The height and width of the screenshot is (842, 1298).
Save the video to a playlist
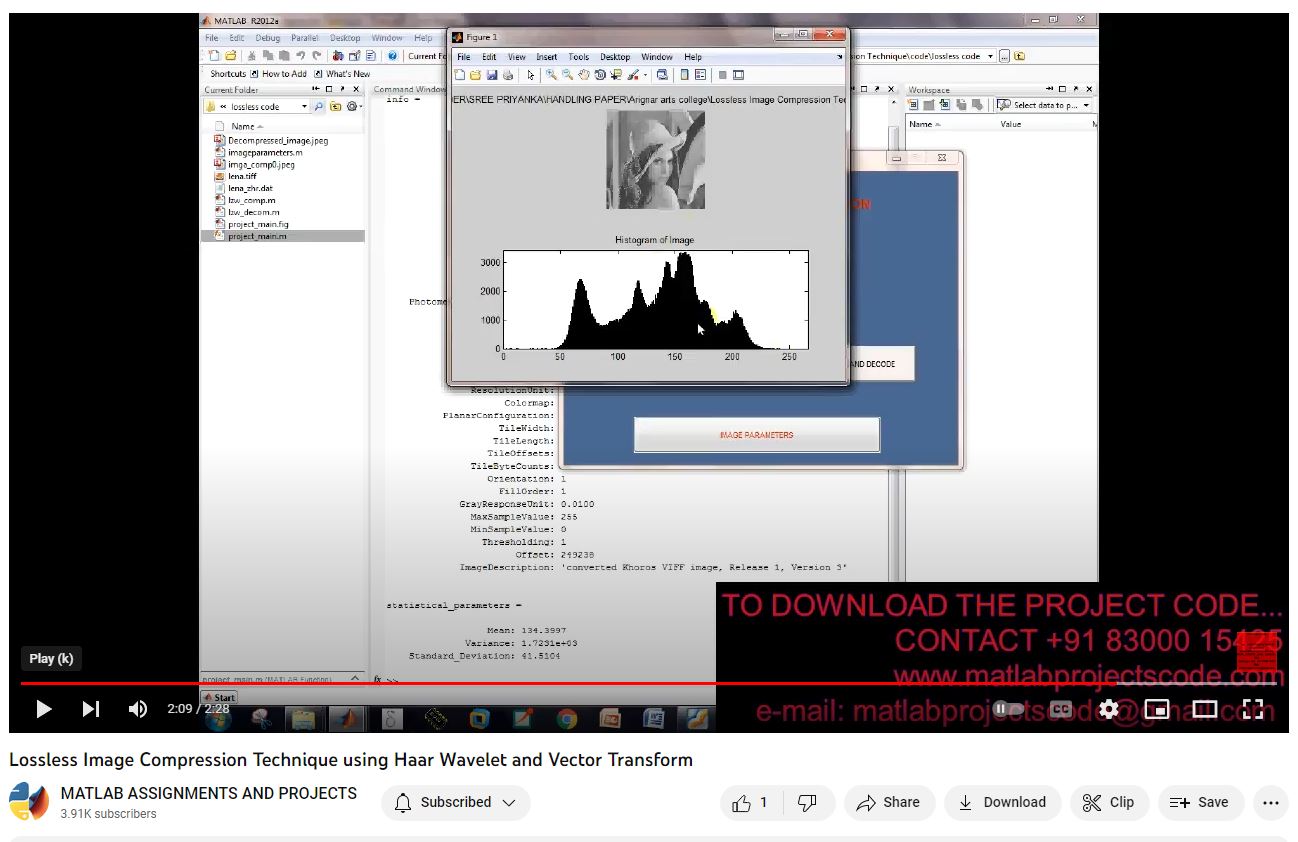tap(1199, 802)
